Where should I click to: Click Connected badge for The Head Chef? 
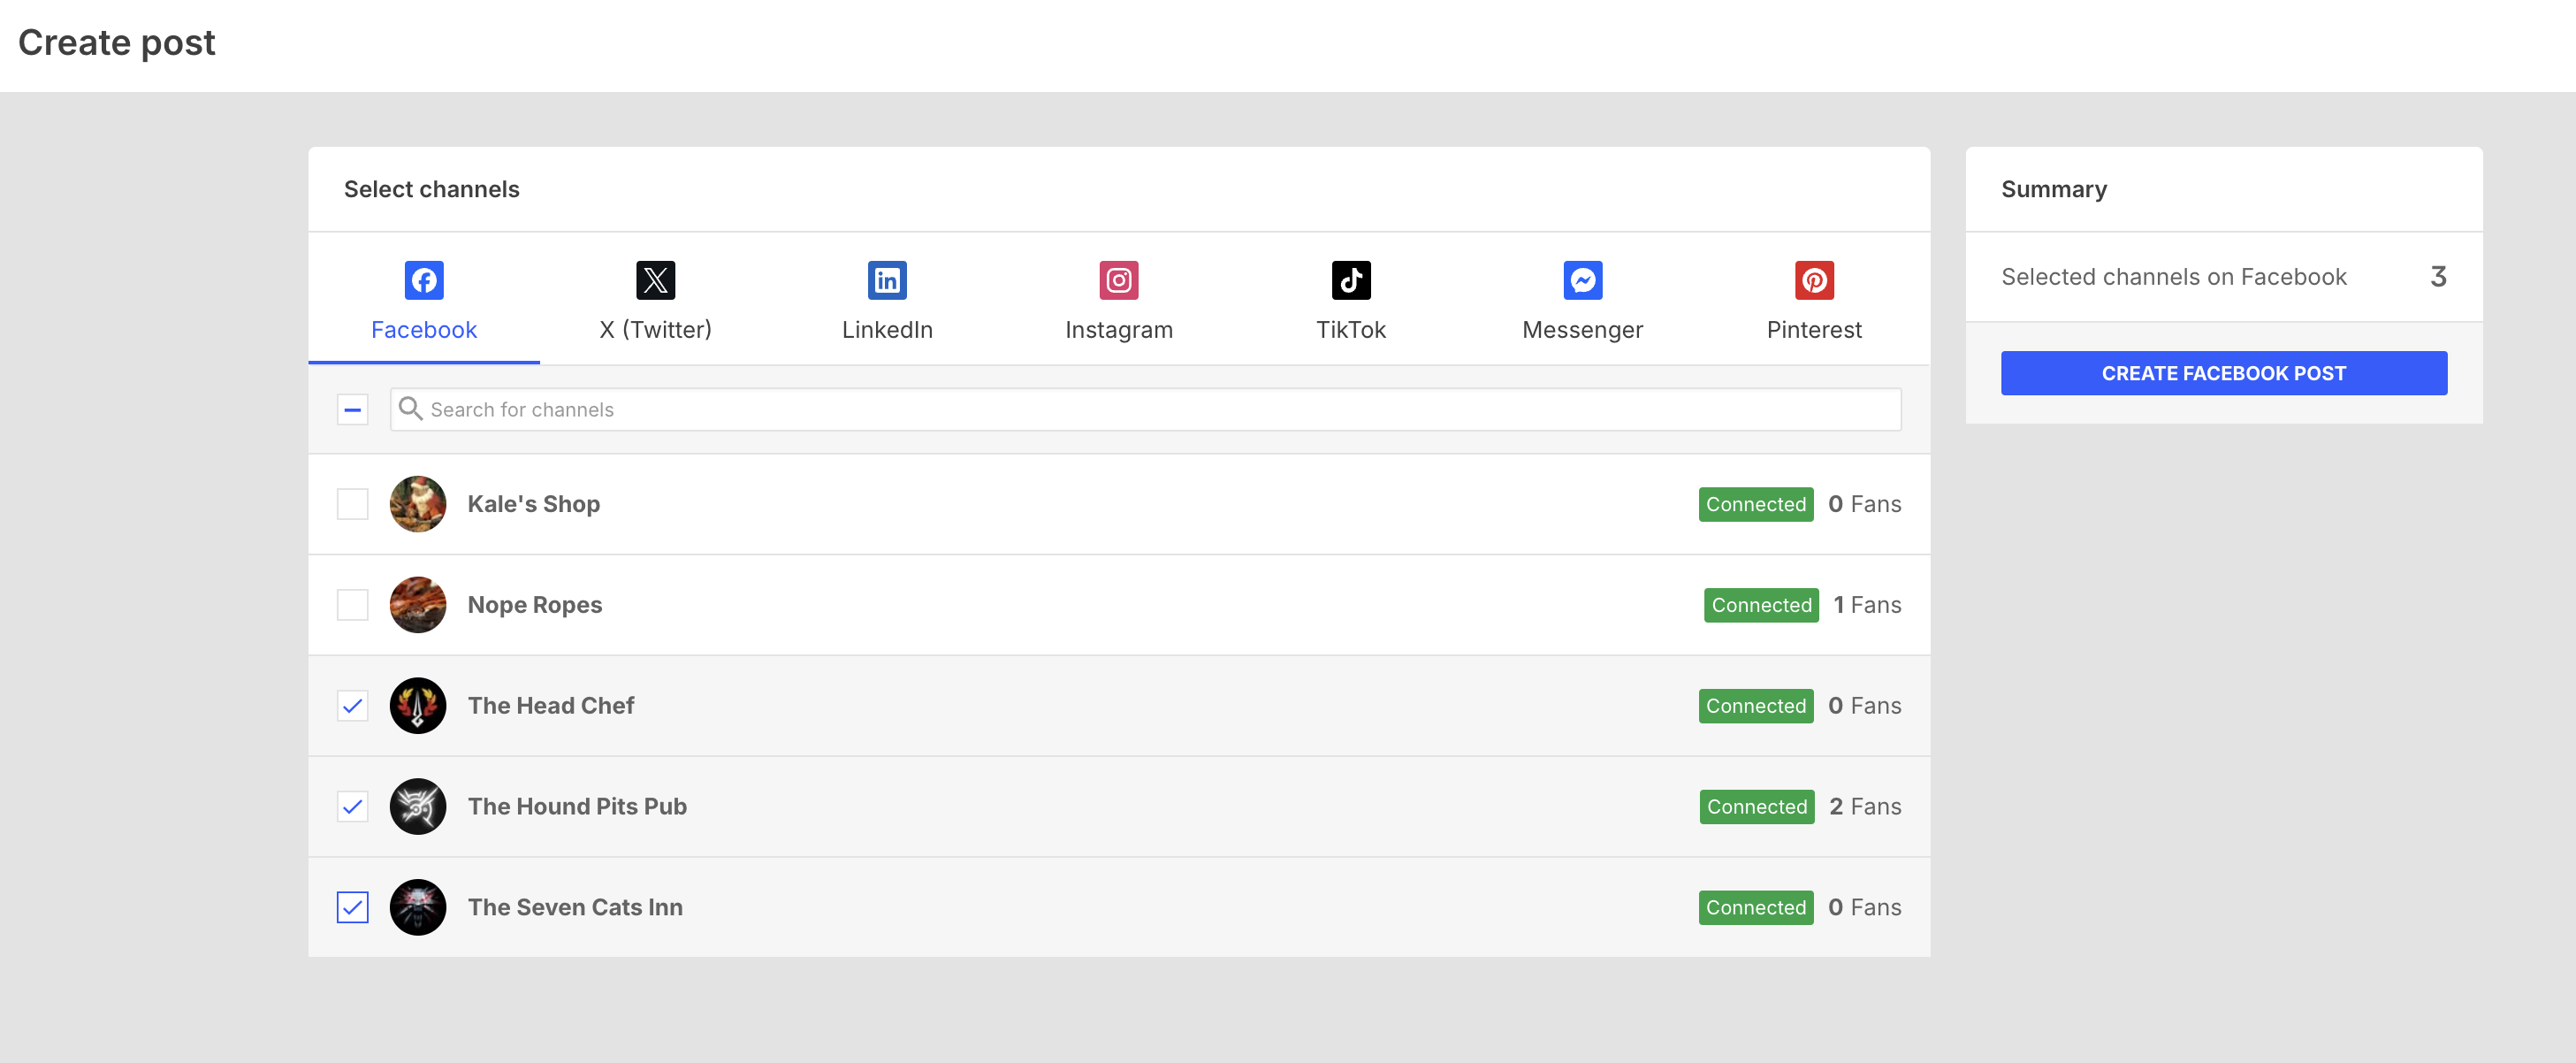[x=1756, y=706]
